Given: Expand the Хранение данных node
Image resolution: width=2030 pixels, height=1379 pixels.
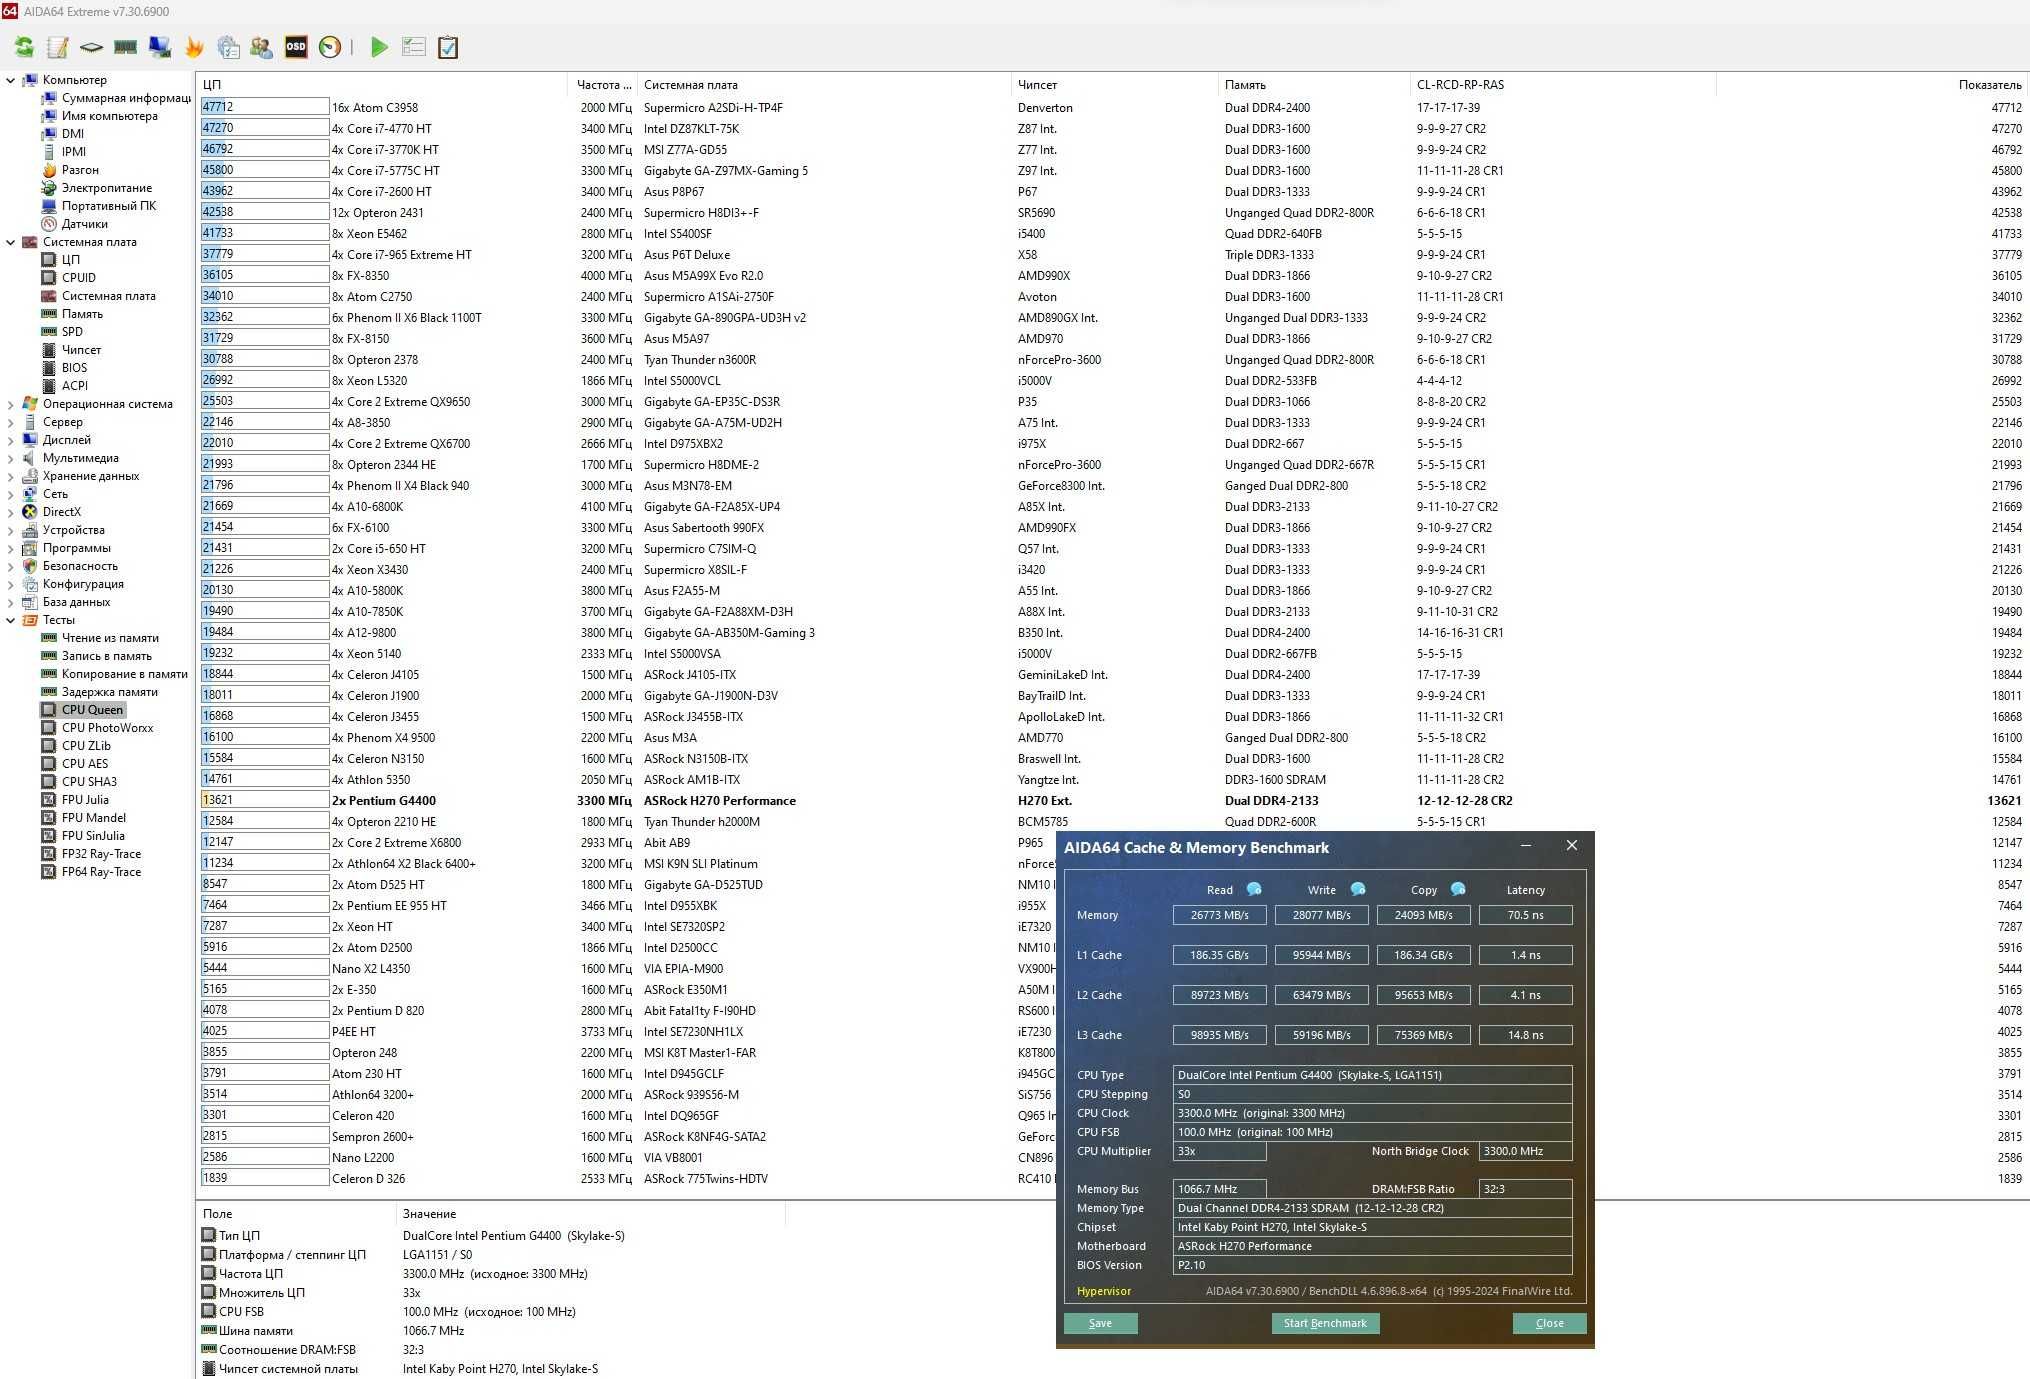Looking at the screenshot, I should [x=11, y=476].
